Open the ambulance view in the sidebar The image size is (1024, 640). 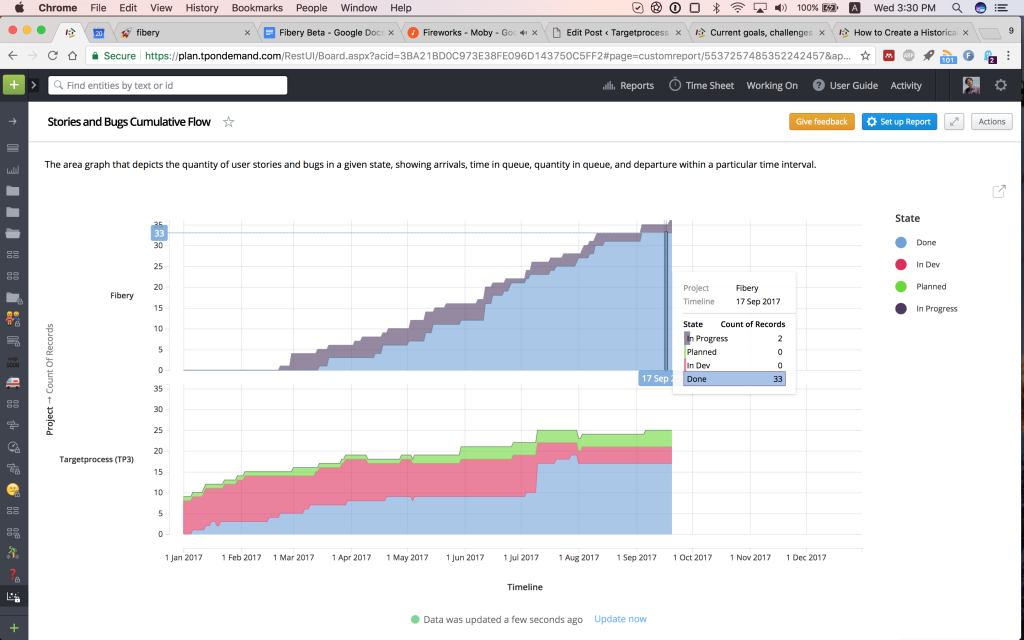coord(12,383)
